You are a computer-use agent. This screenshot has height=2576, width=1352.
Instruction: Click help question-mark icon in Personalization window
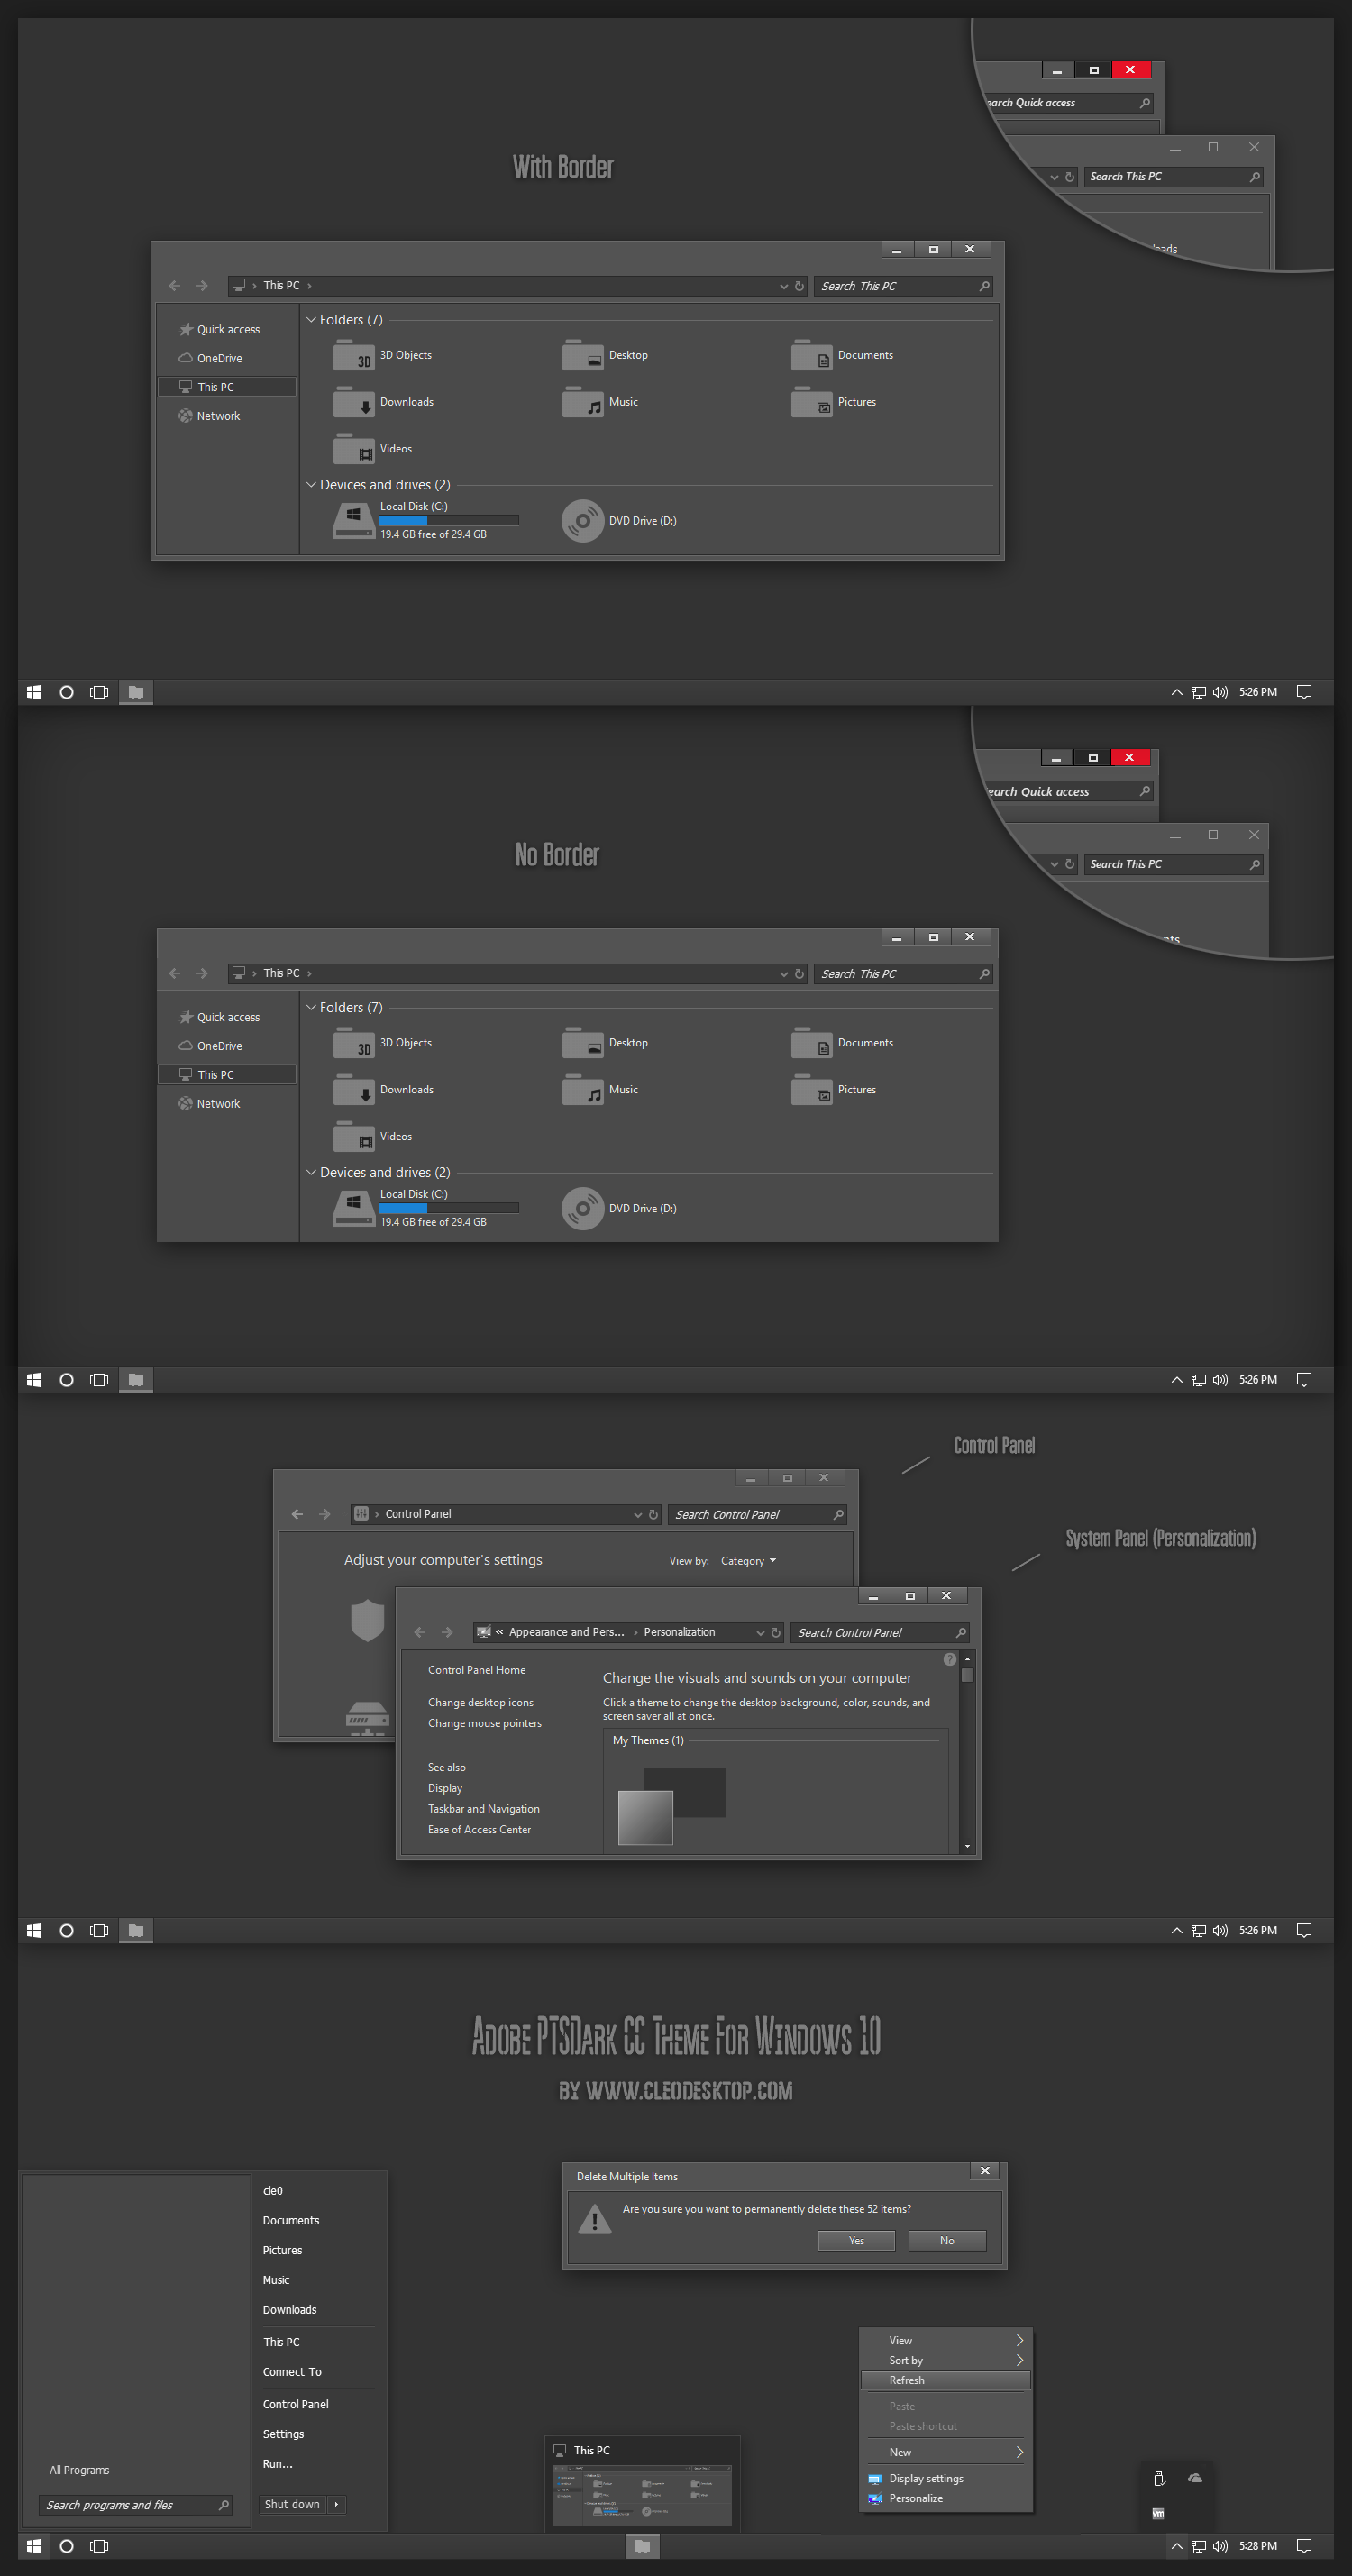coord(949,1660)
